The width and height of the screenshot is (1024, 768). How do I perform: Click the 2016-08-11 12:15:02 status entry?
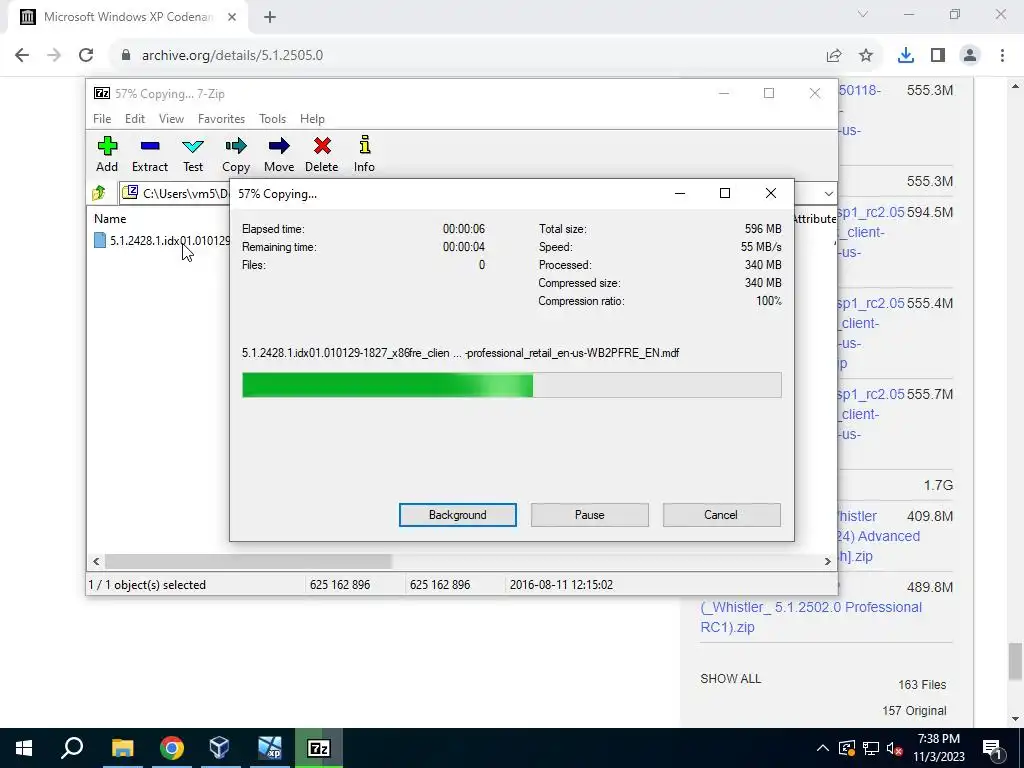561,584
